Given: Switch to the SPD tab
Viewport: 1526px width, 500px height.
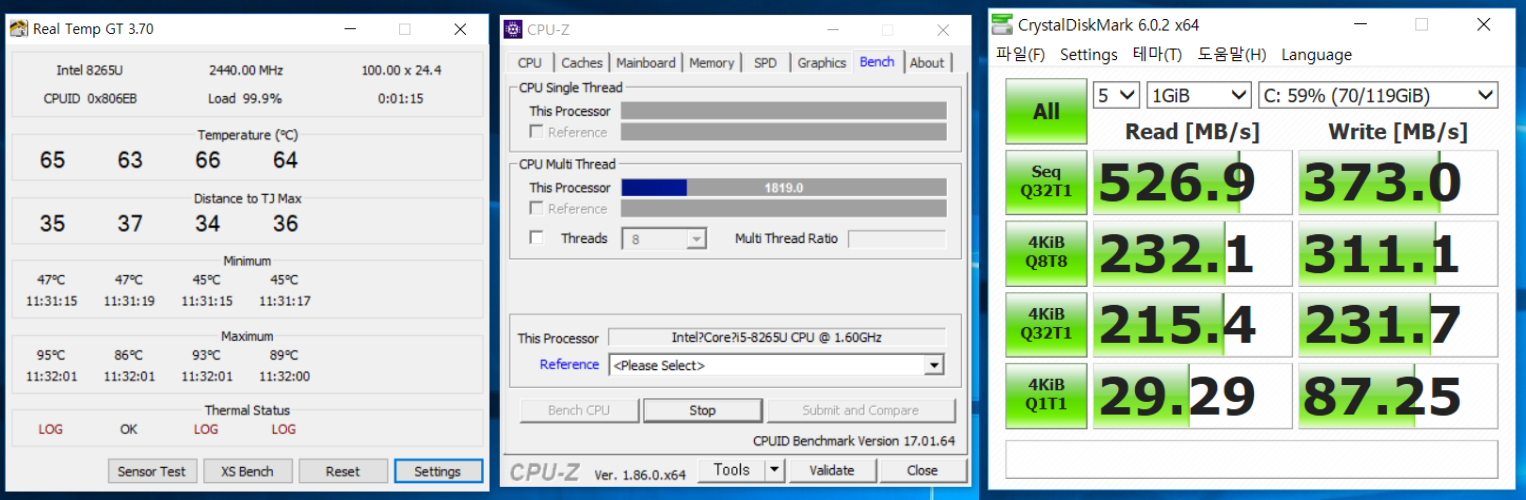Looking at the screenshot, I should point(765,62).
